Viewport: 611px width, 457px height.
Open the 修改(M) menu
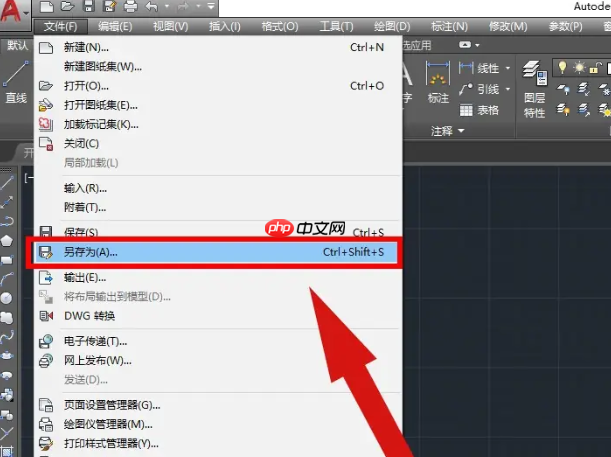[508, 26]
